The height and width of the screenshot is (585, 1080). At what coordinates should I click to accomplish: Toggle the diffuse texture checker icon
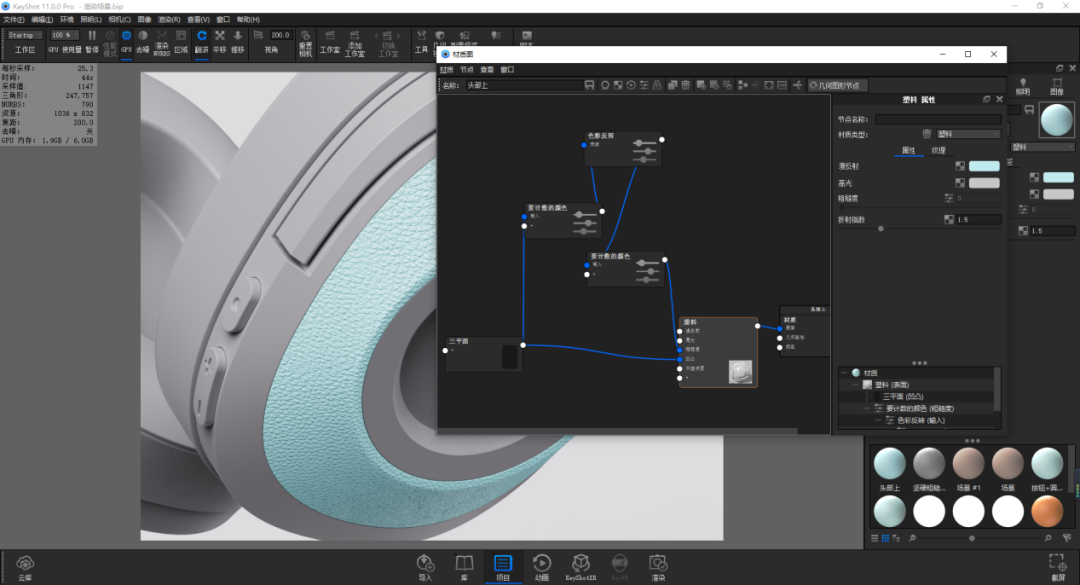point(959,166)
